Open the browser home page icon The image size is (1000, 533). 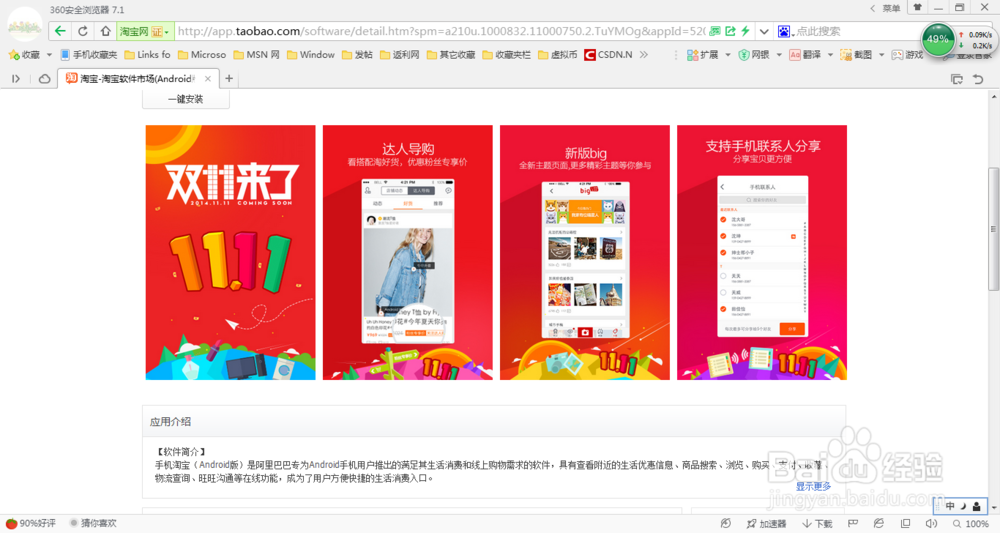pyautogui.click(x=105, y=31)
